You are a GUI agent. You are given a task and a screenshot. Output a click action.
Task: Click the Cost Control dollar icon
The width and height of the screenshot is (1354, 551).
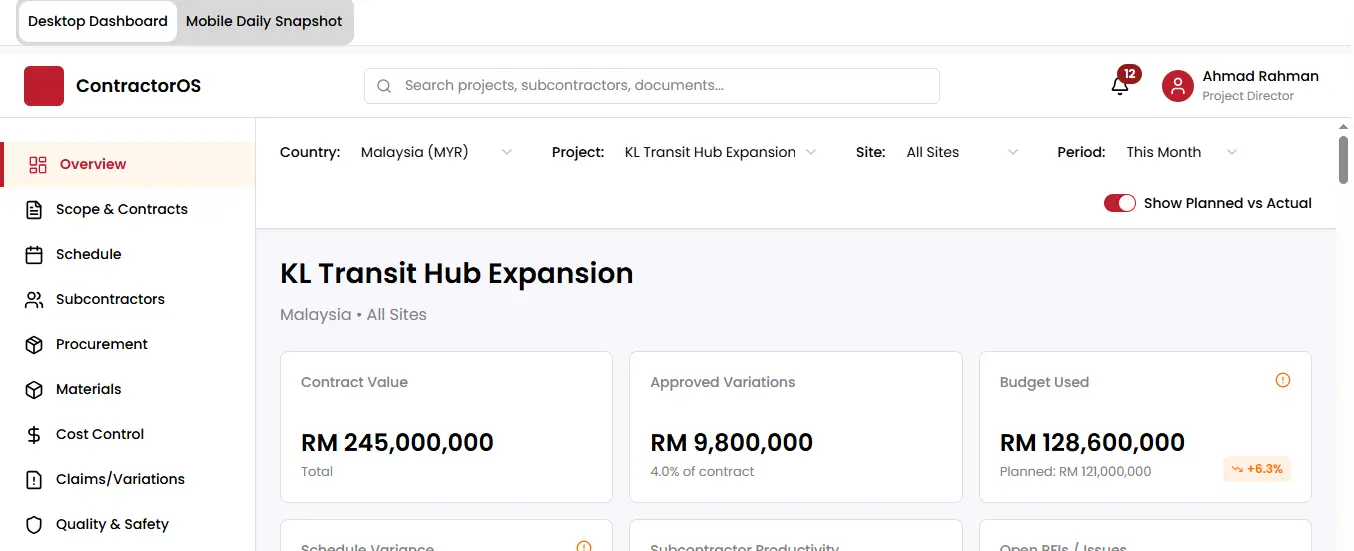(x=34, y=435)
